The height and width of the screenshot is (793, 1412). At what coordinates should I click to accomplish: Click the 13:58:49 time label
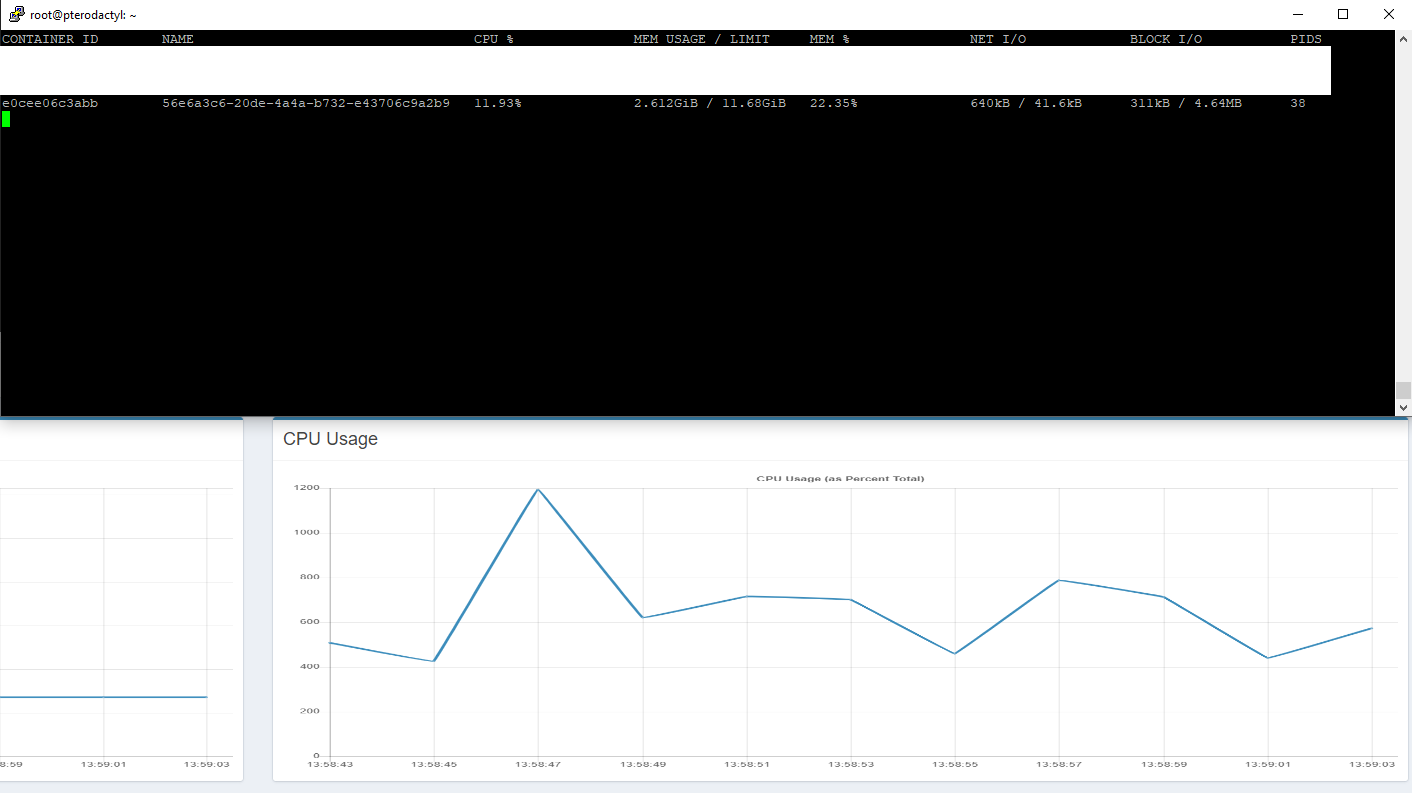pos(642,765)
